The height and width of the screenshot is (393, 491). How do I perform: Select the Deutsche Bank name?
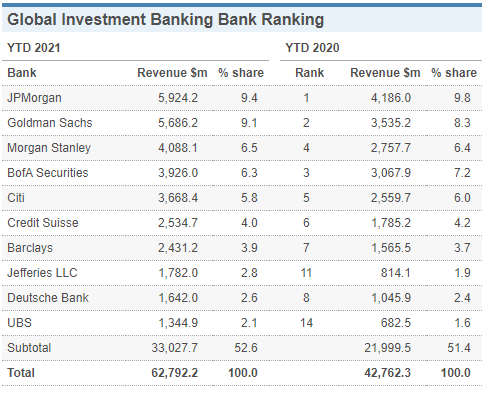pyautogui.click(x=48, y=298)
